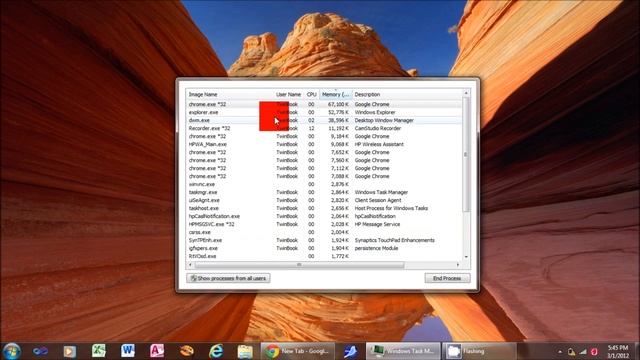Click the shield icon on Show processes button

click(193, 278)
